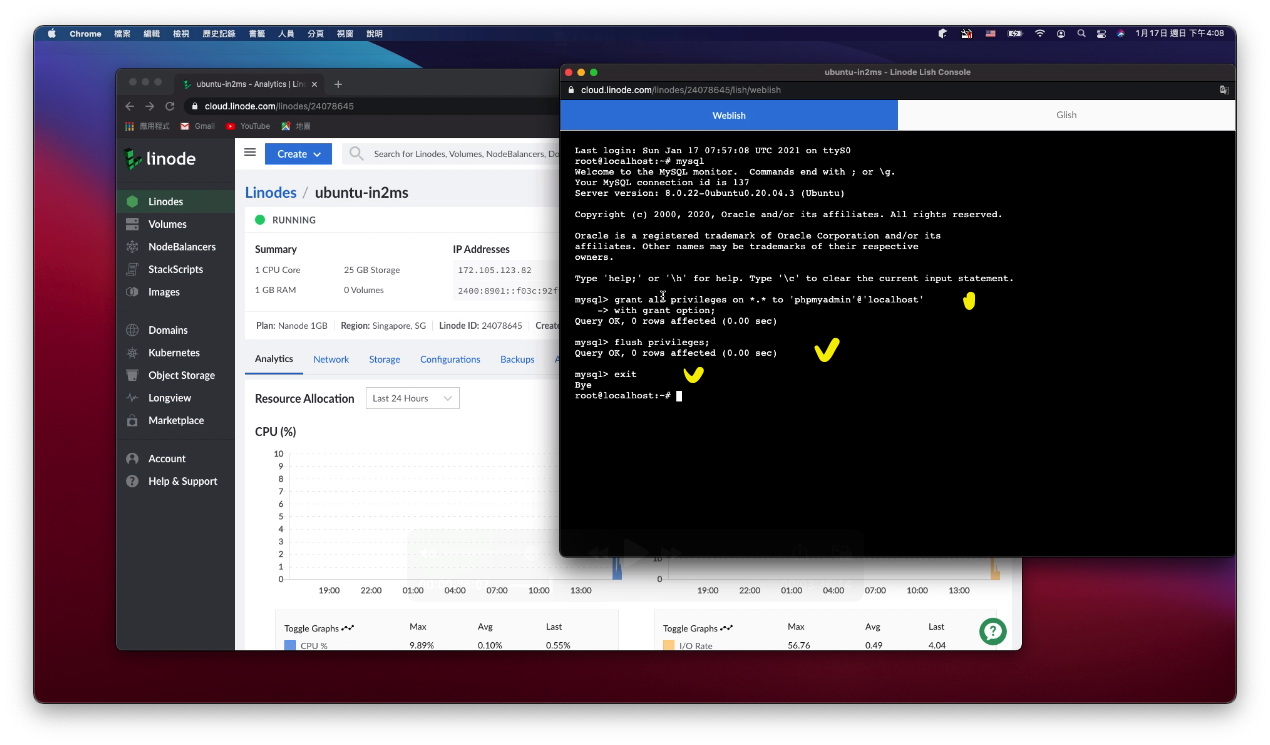This screenshot has width=1270, height=745.
Task: Select the Backups tab
Action: pos(517,359)
